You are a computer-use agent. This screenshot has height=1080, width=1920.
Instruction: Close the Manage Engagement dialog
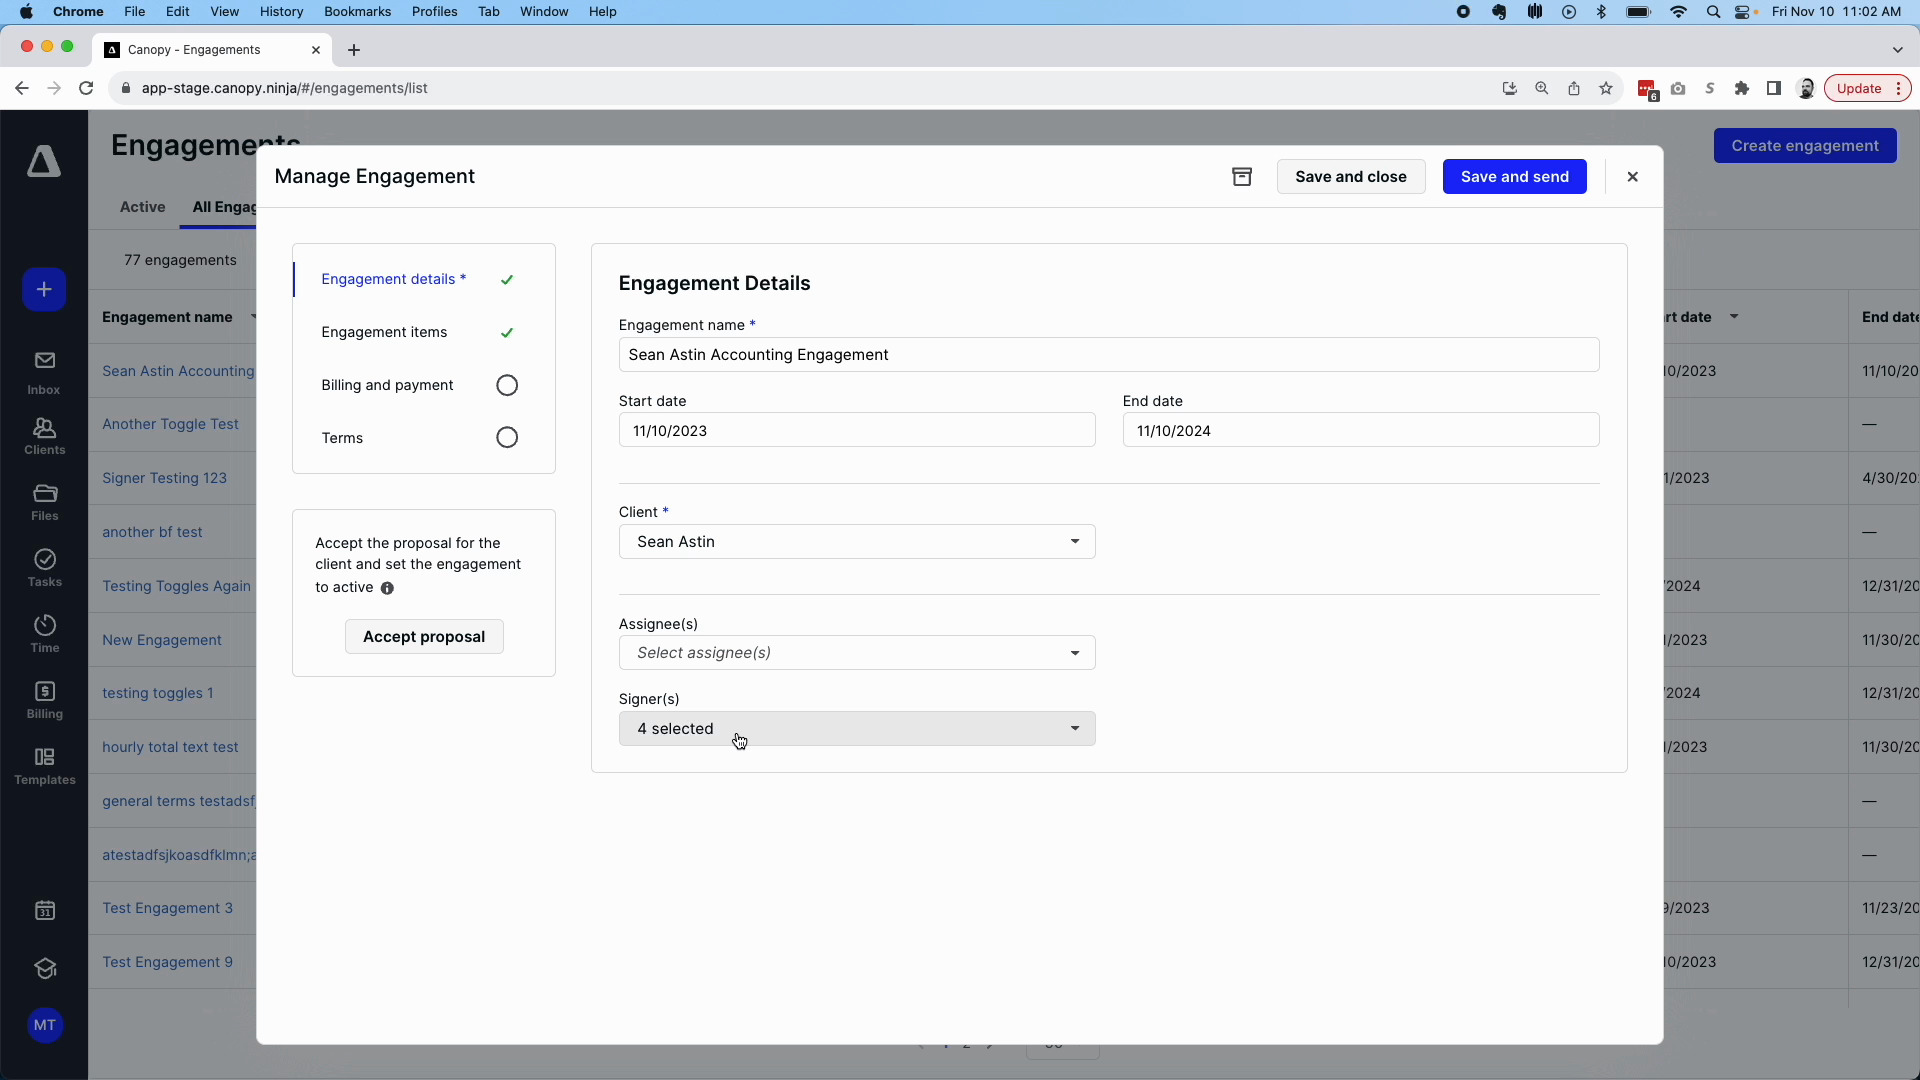click(x=1633, y=177)
